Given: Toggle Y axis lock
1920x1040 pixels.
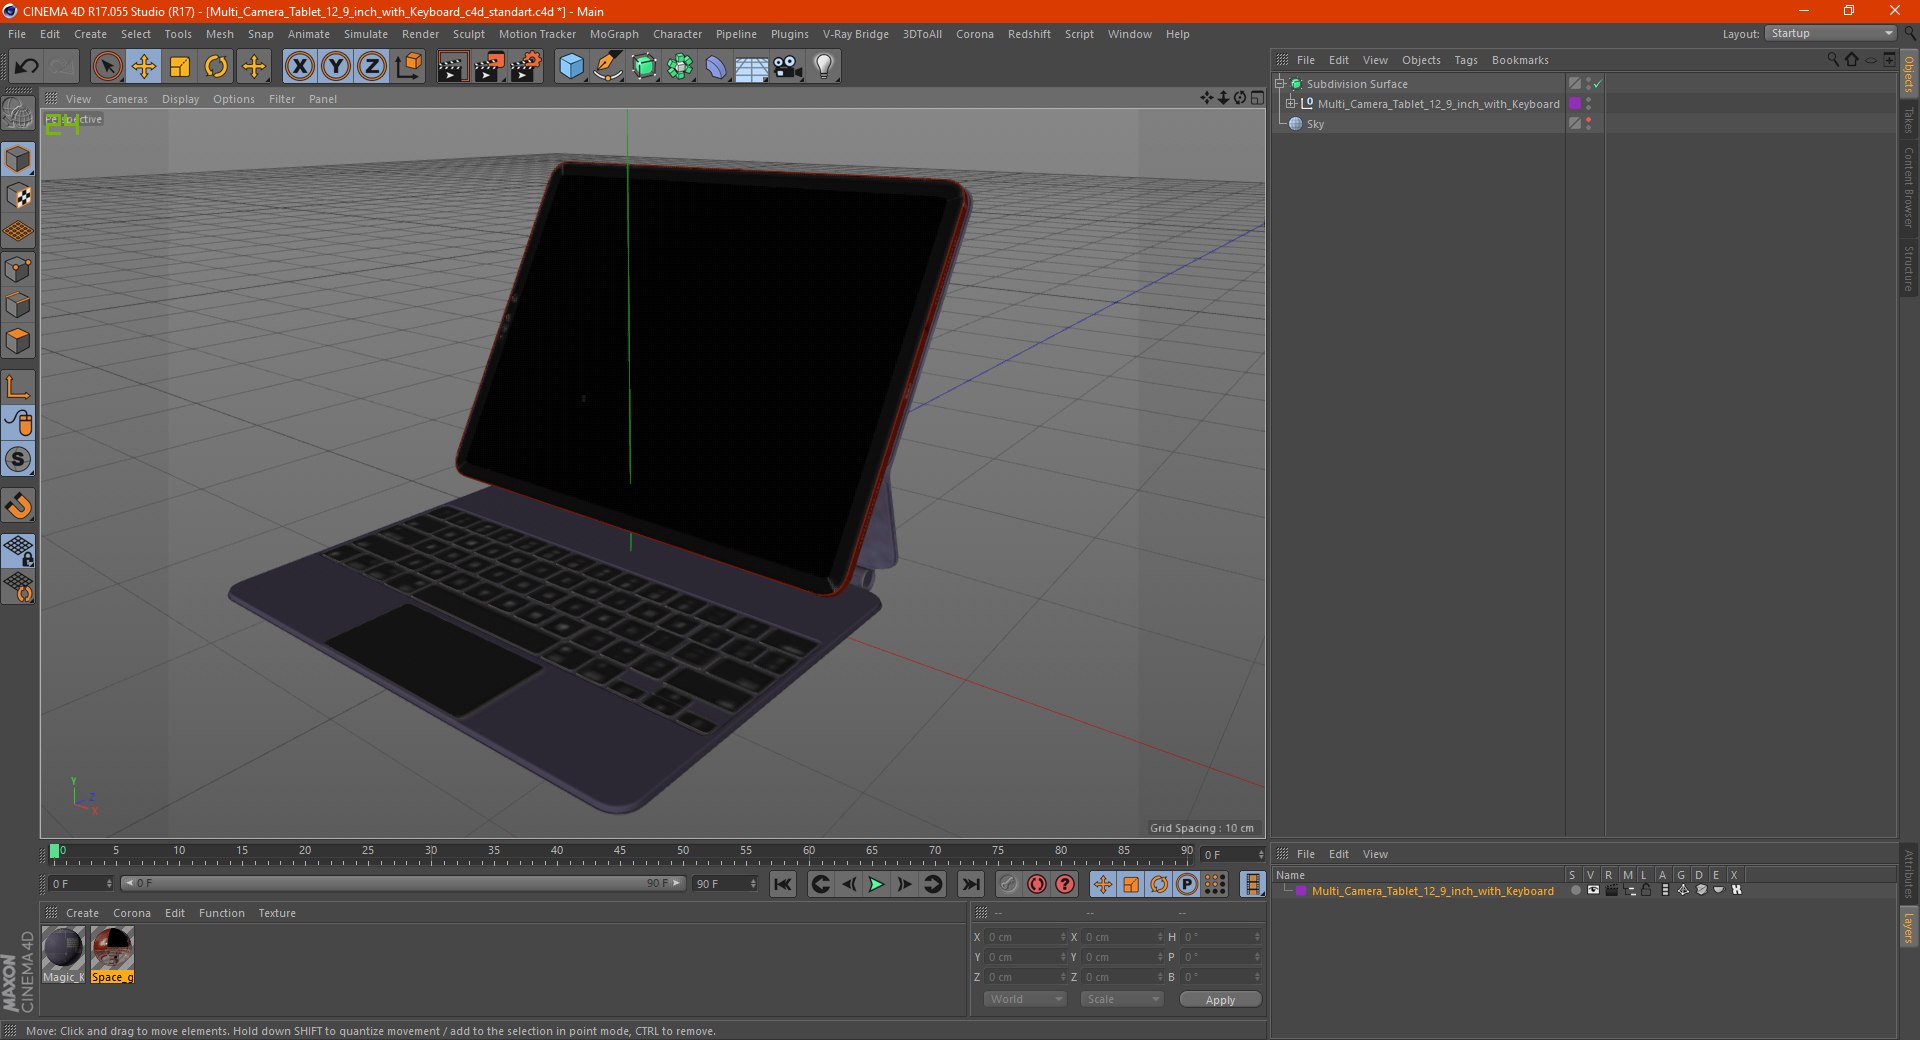Looking at the screenshot, I should (336, 67).
